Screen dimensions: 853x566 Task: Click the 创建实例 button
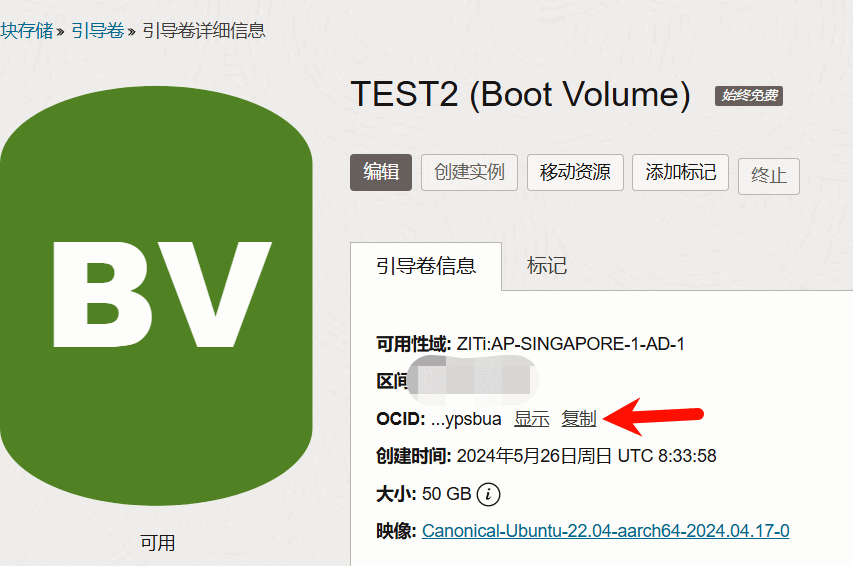pyautogui.click(x=469, y=172)
